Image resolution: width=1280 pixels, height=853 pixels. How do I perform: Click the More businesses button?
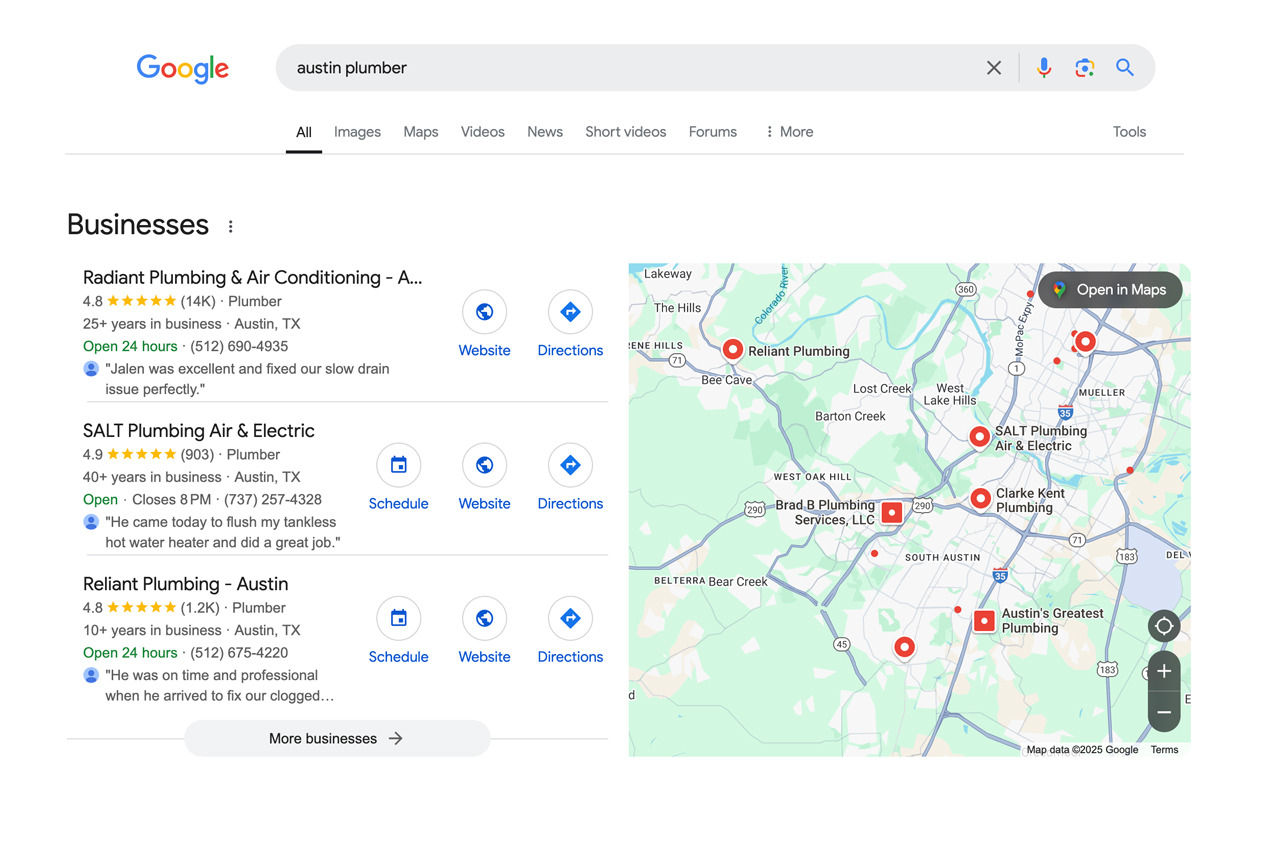(337, 739)
